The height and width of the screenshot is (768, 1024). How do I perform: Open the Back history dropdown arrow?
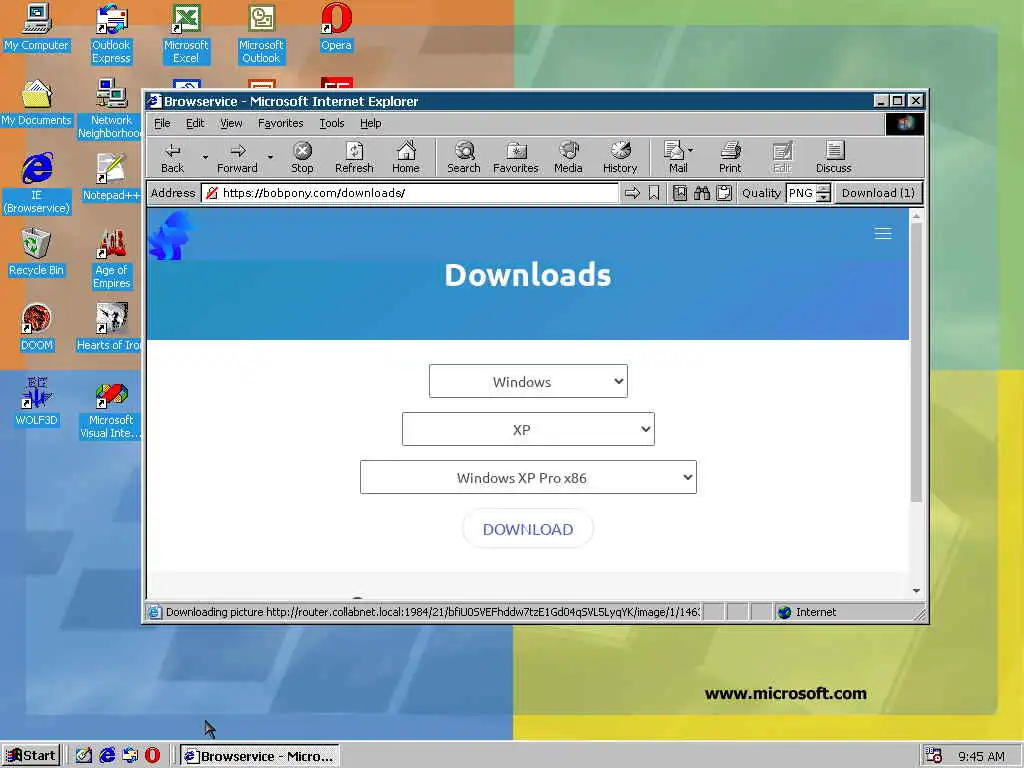click(205, 157)
